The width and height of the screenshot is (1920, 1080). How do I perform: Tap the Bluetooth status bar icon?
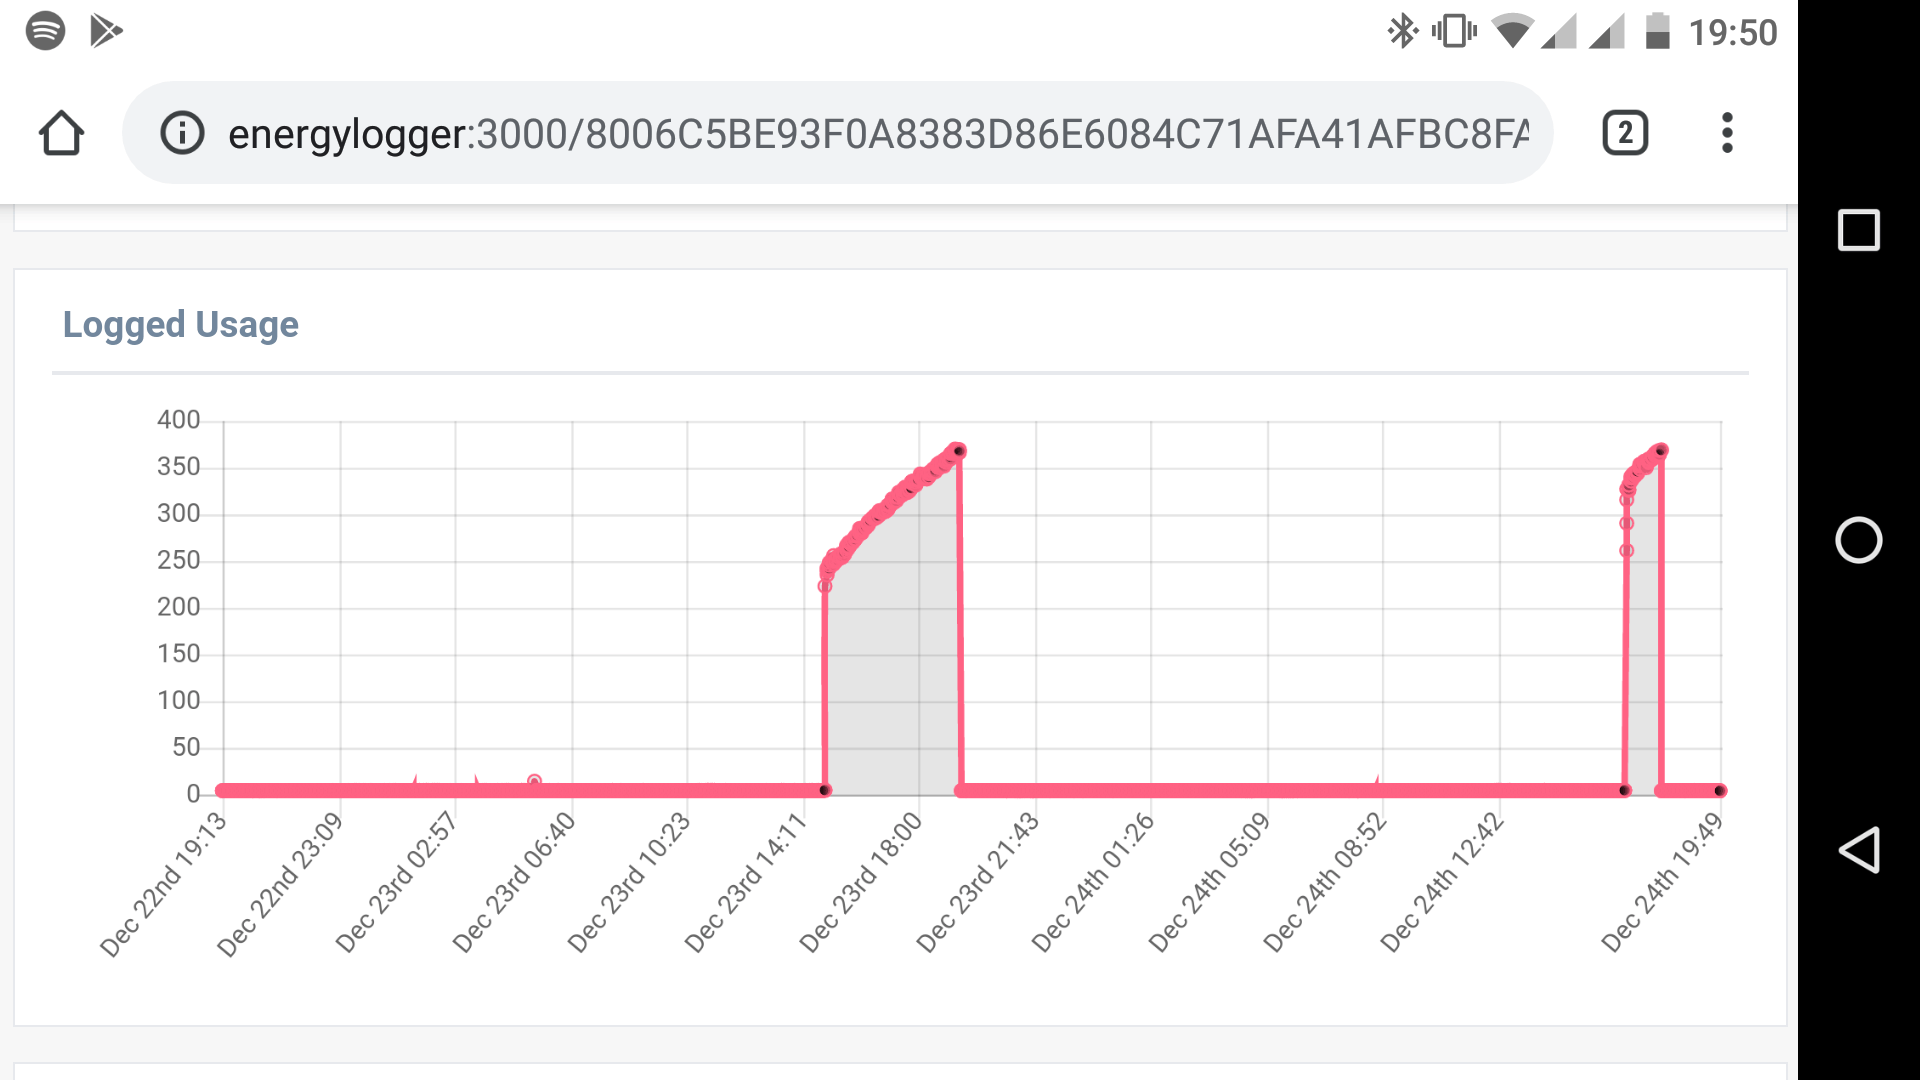(1402, 31)
